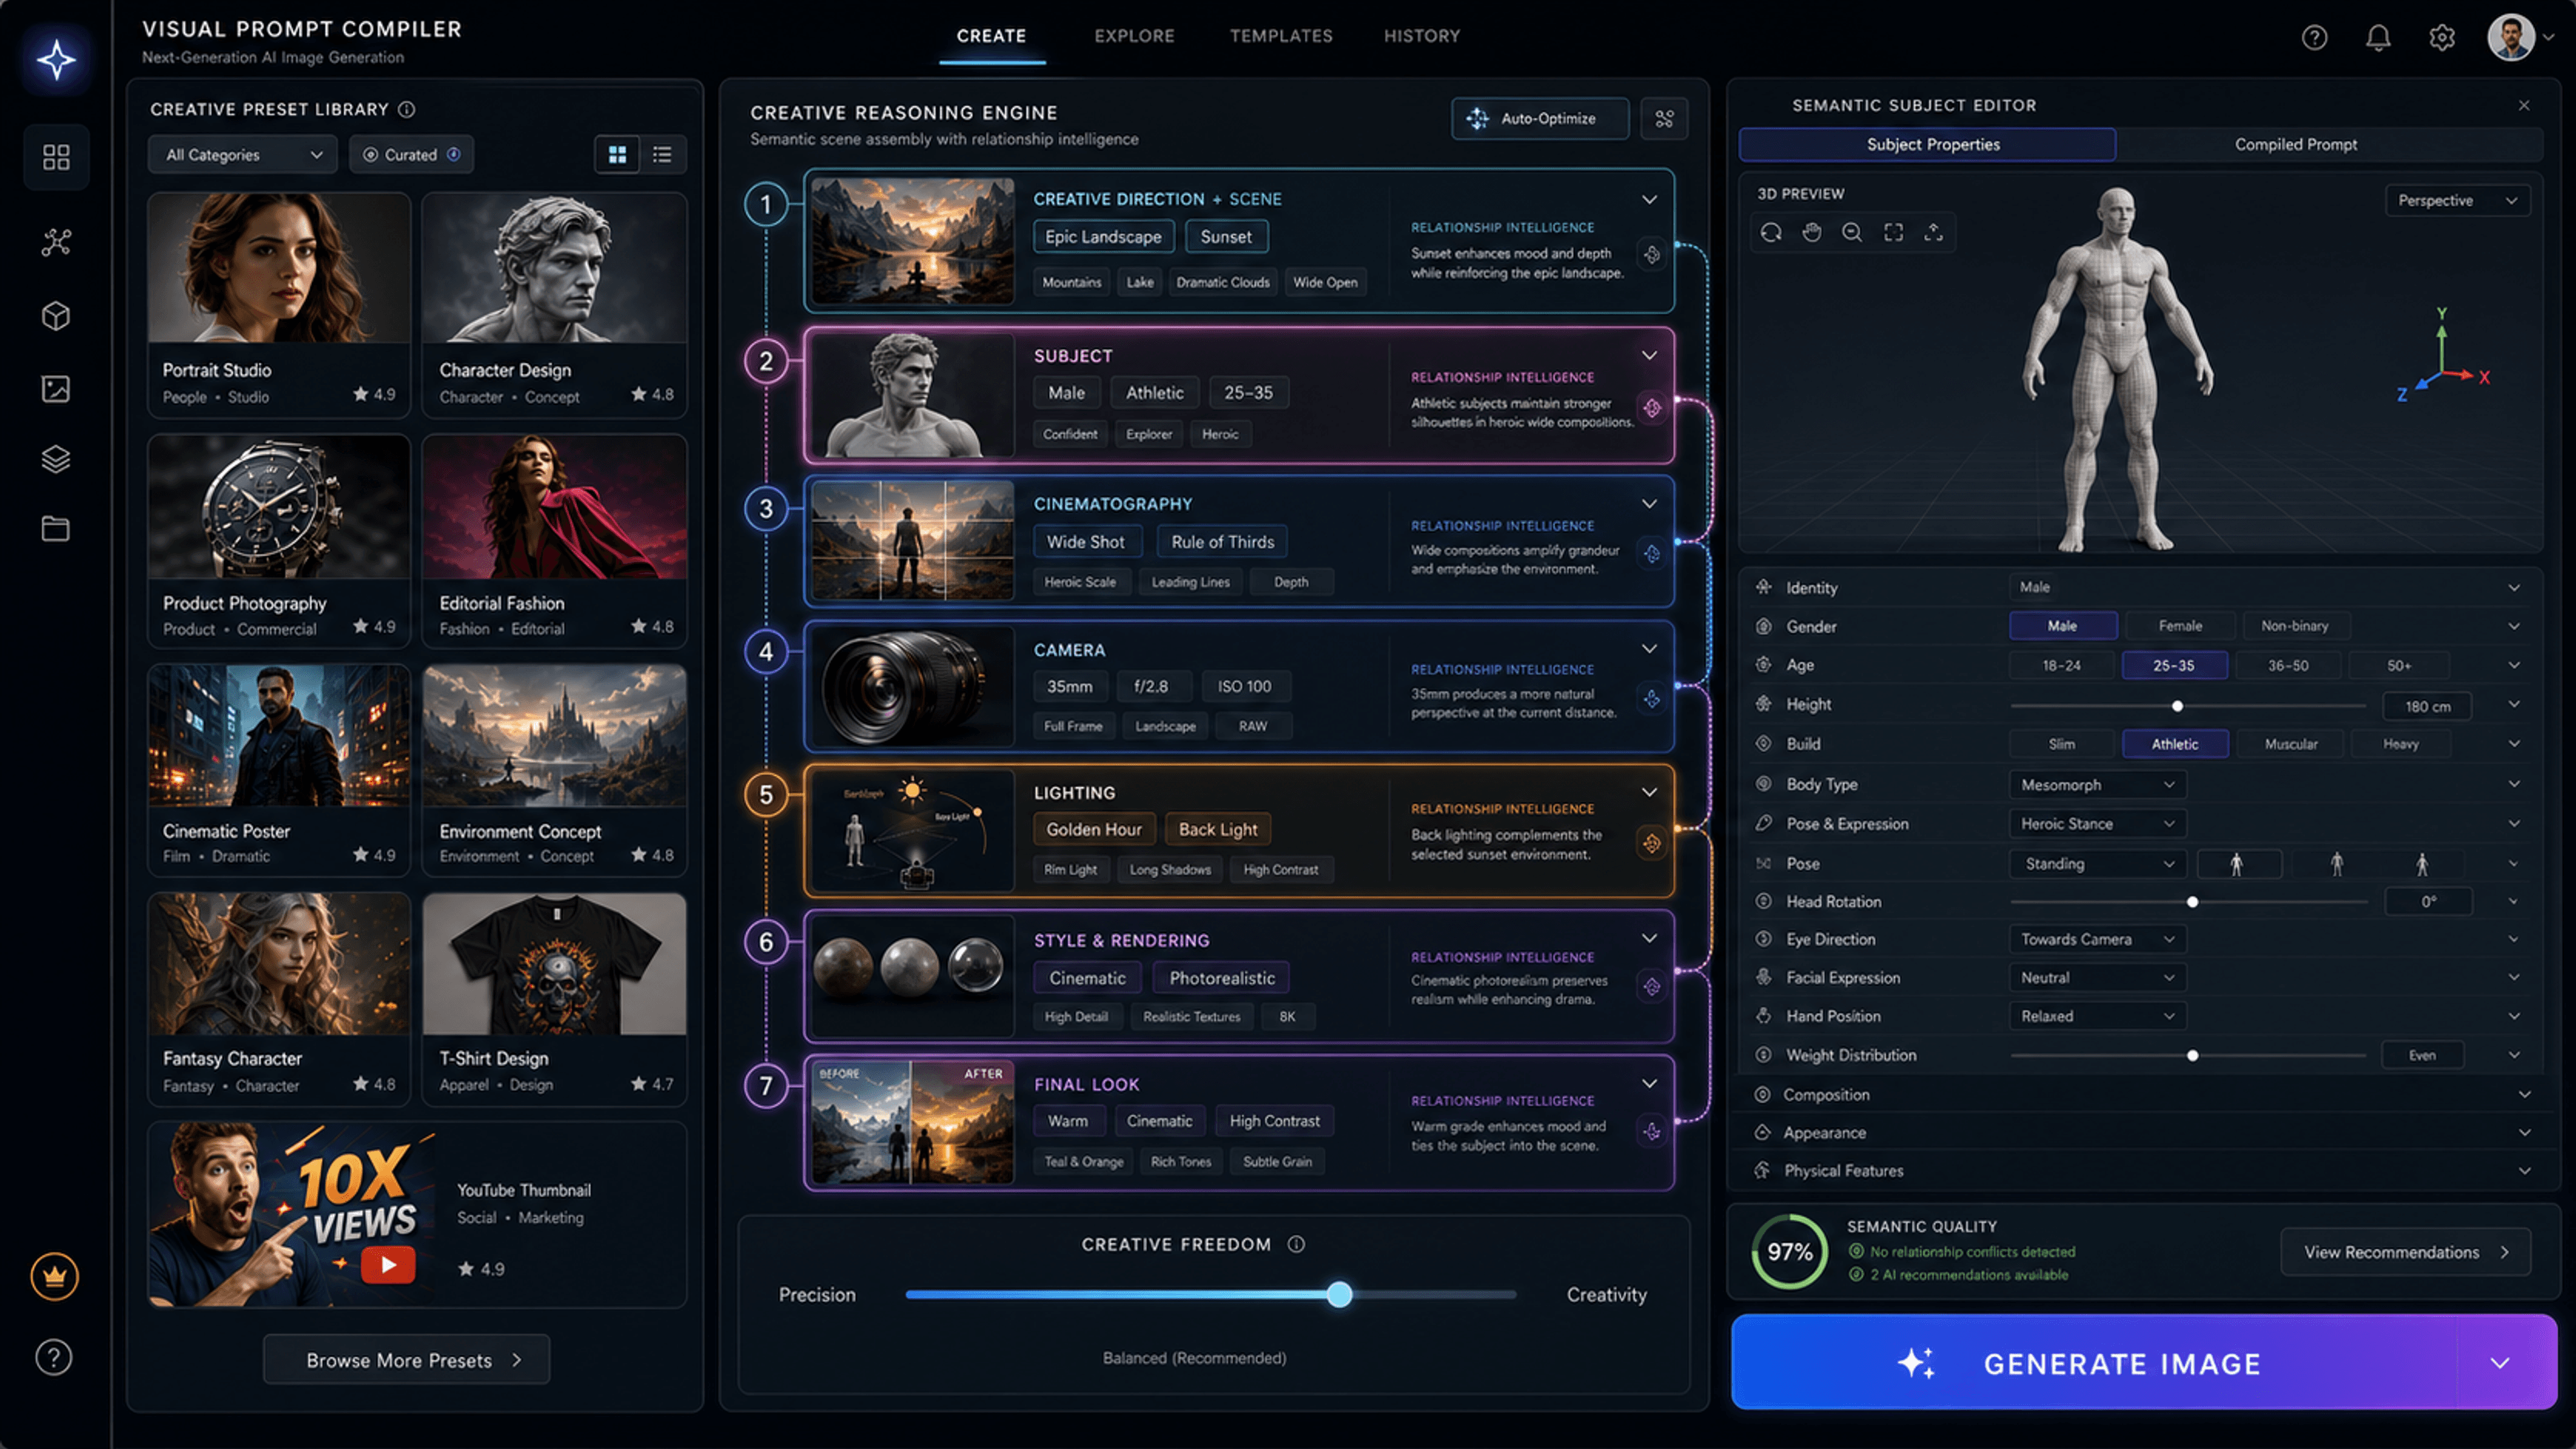Collapse the Lighting step chevron
The height and width of the screenshot is (1449, 2576).
[1649, 793]
